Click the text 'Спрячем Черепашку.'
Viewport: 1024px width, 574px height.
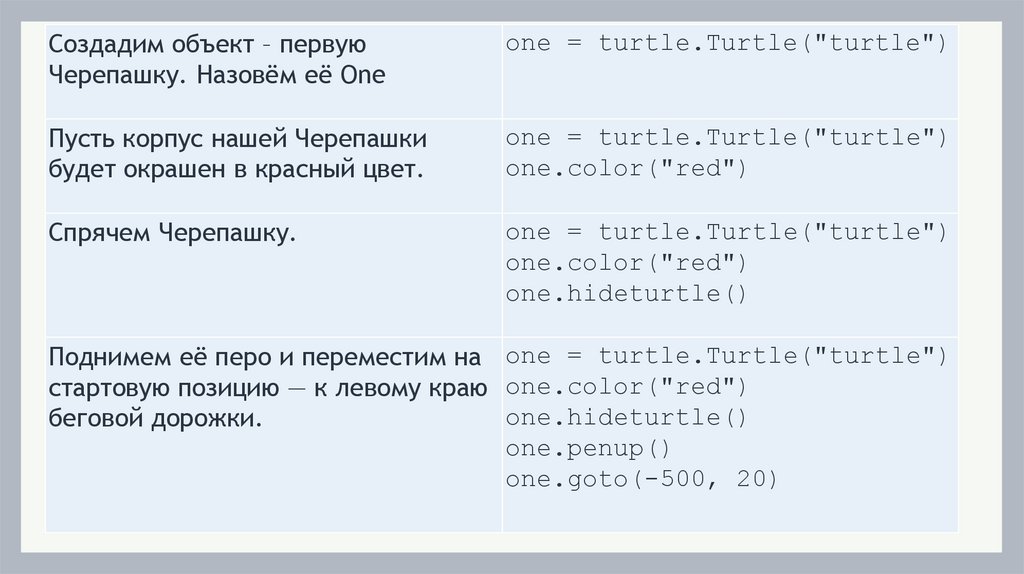point(173,232)
